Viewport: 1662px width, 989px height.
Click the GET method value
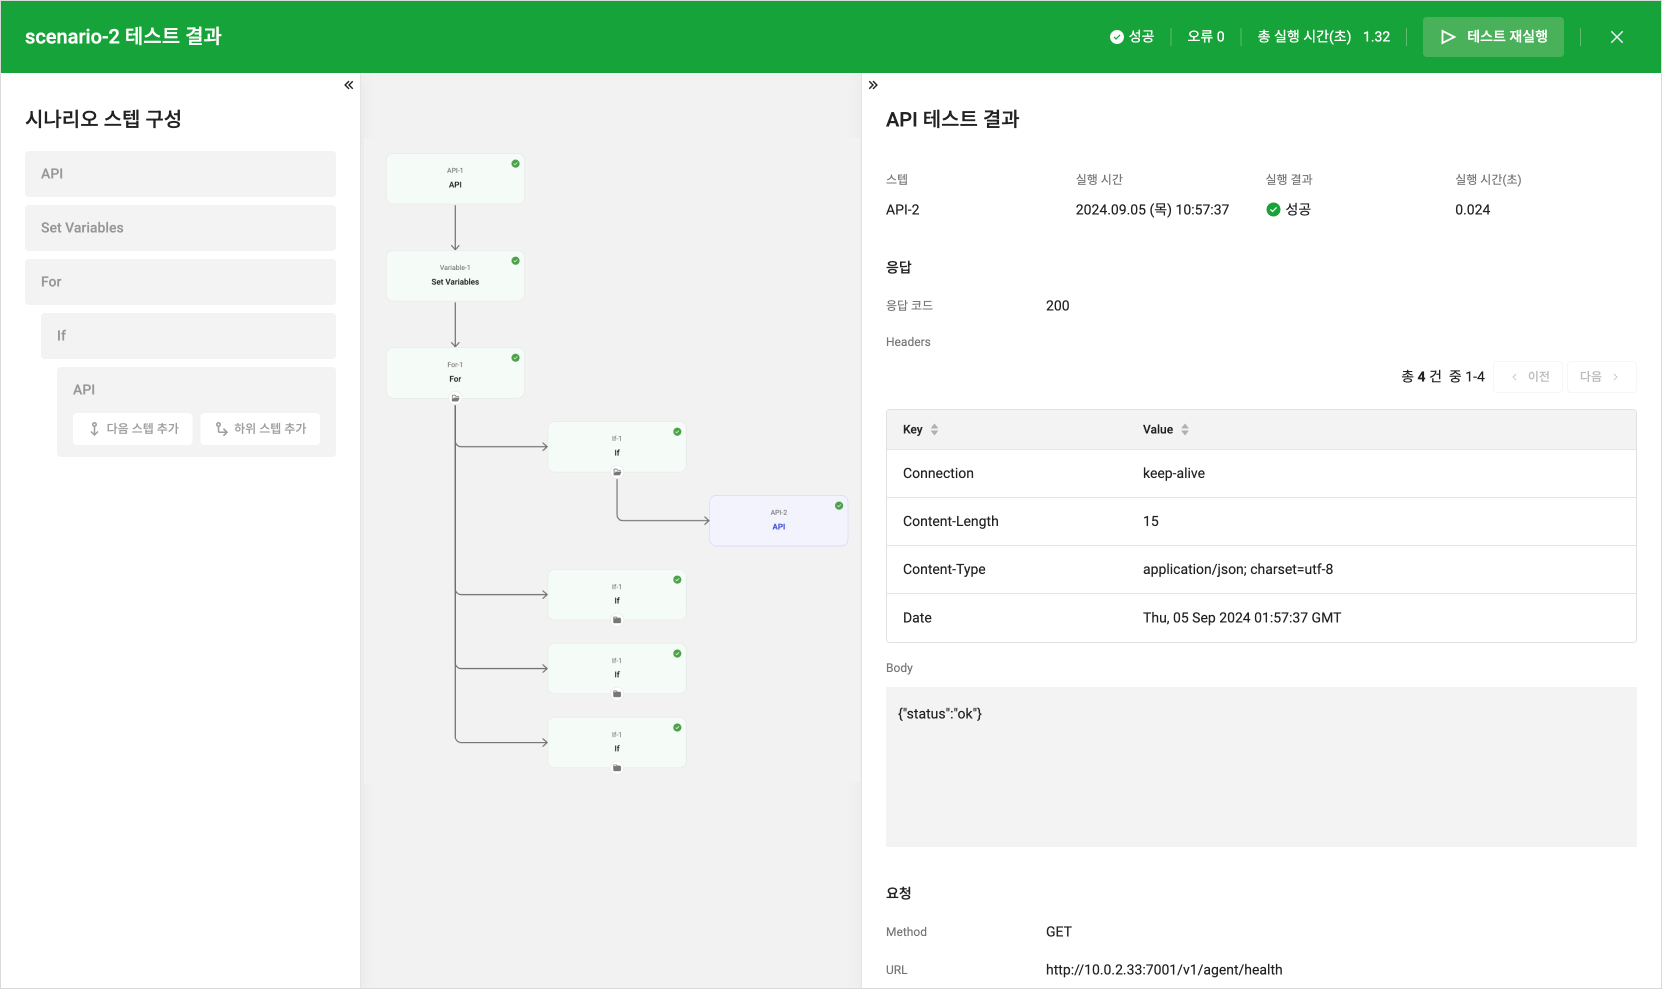click(x=1059, y=932)
